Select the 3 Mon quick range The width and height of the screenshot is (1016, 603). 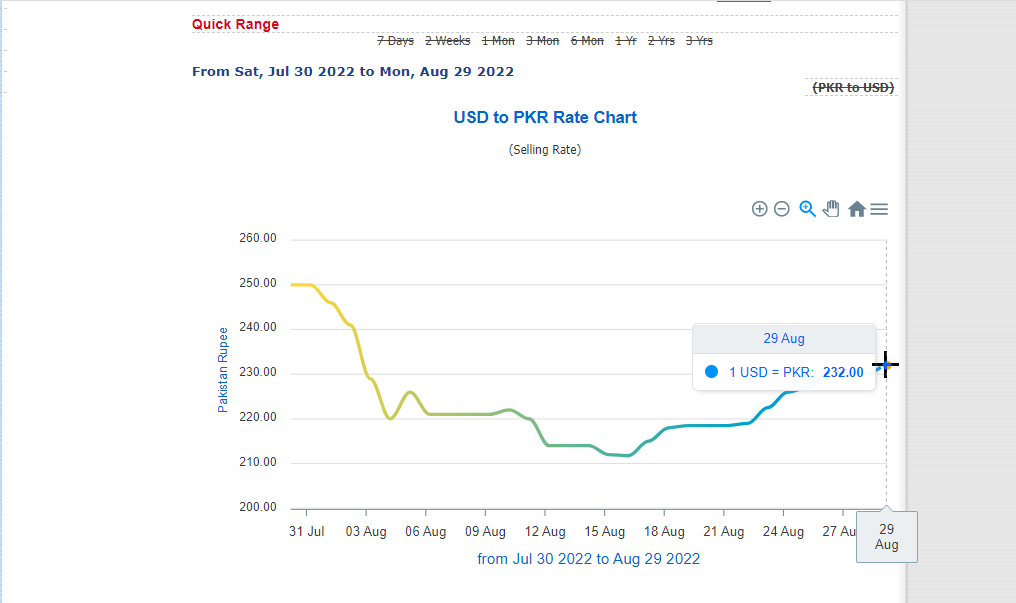point(542,41)
